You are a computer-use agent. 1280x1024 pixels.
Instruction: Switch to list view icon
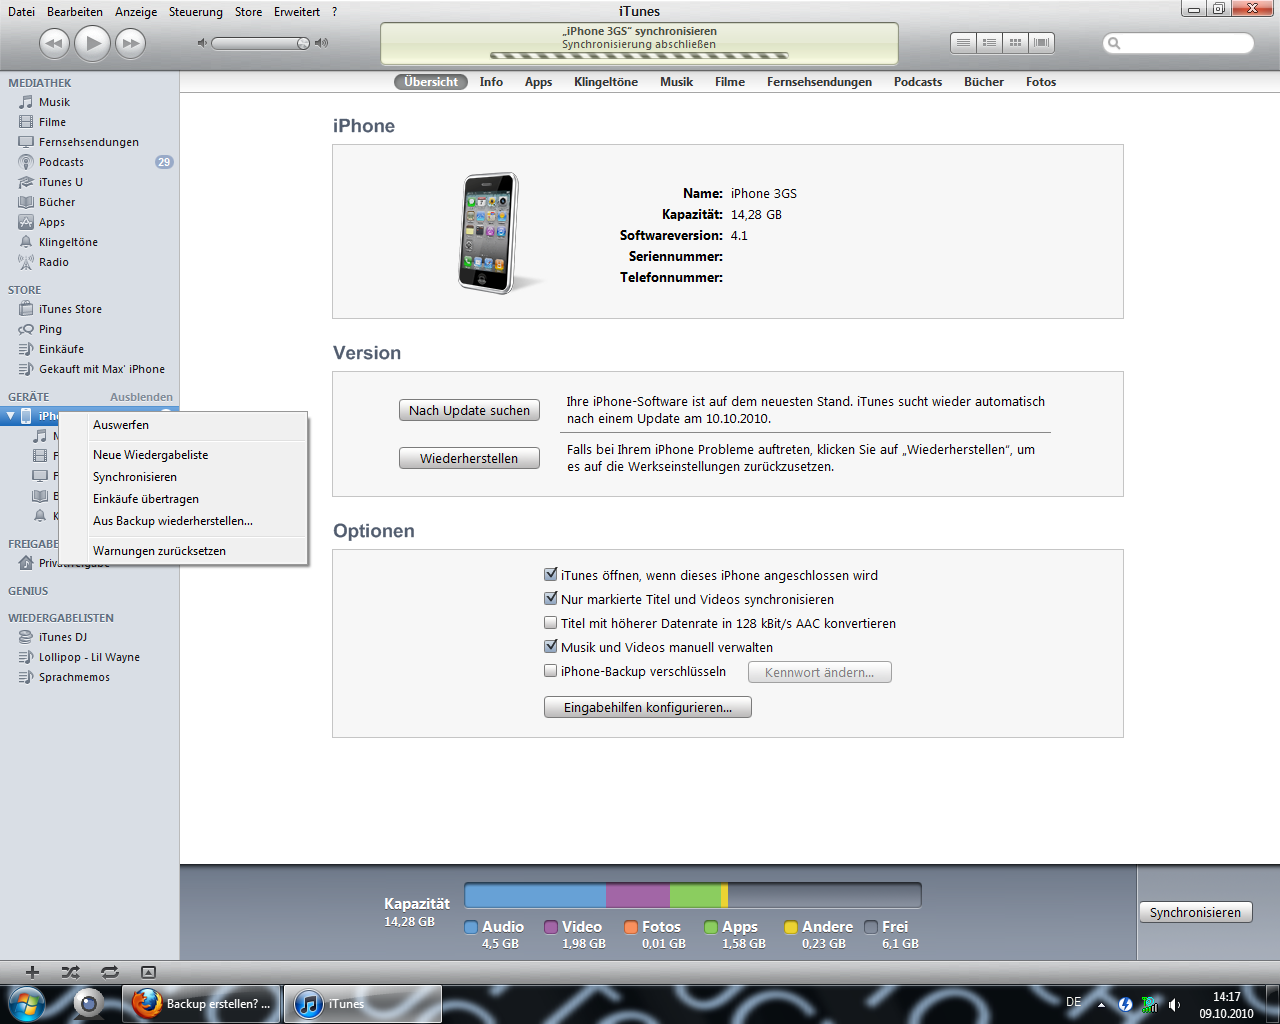pyautogui.click(x=963, y=43)
